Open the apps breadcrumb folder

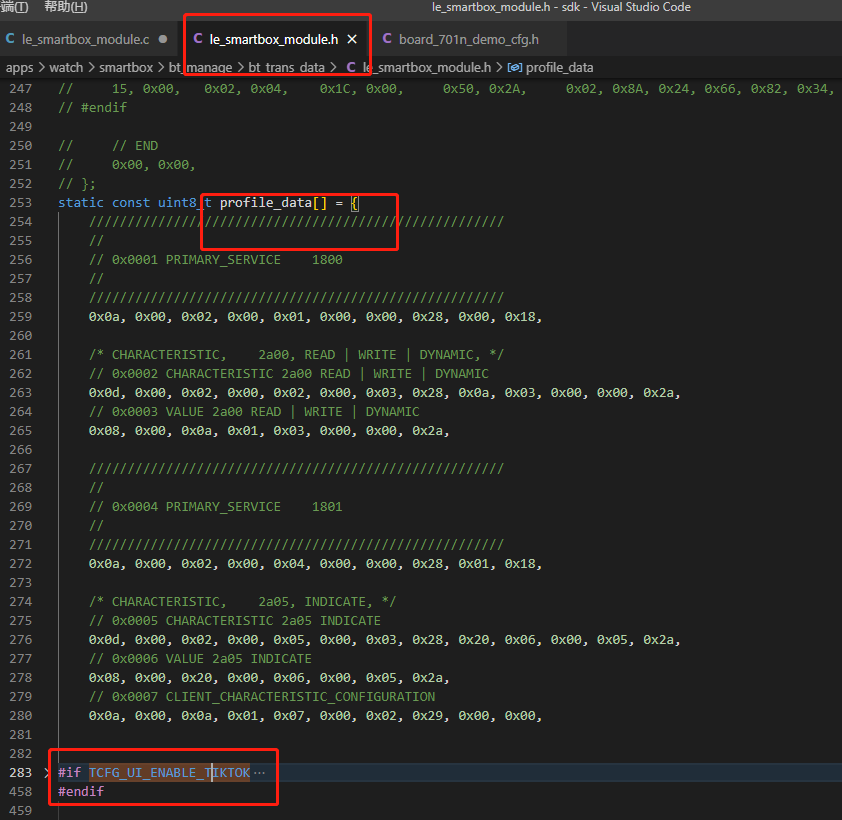(x=19, y=68)
